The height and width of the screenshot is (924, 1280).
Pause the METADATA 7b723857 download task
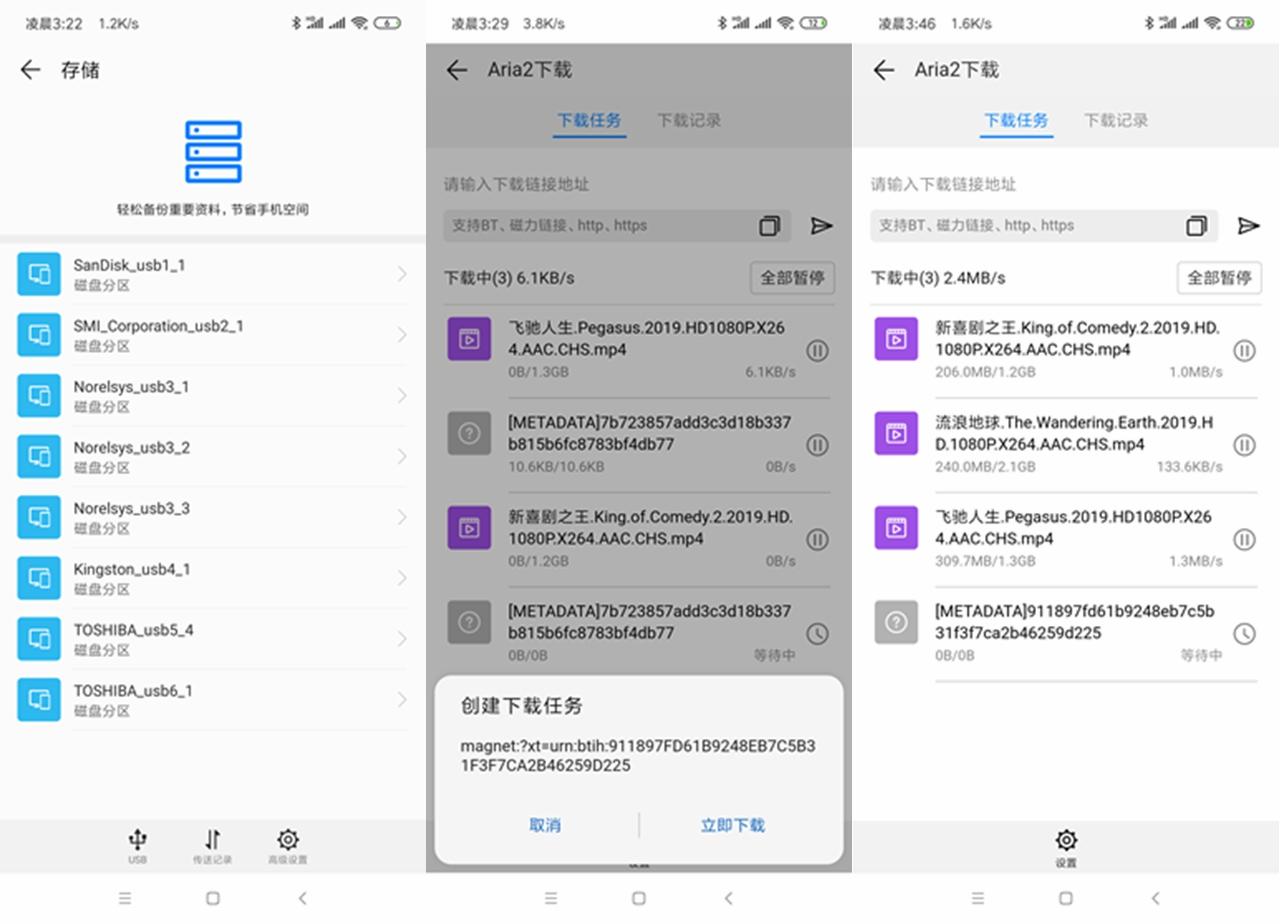pos(818,445)
